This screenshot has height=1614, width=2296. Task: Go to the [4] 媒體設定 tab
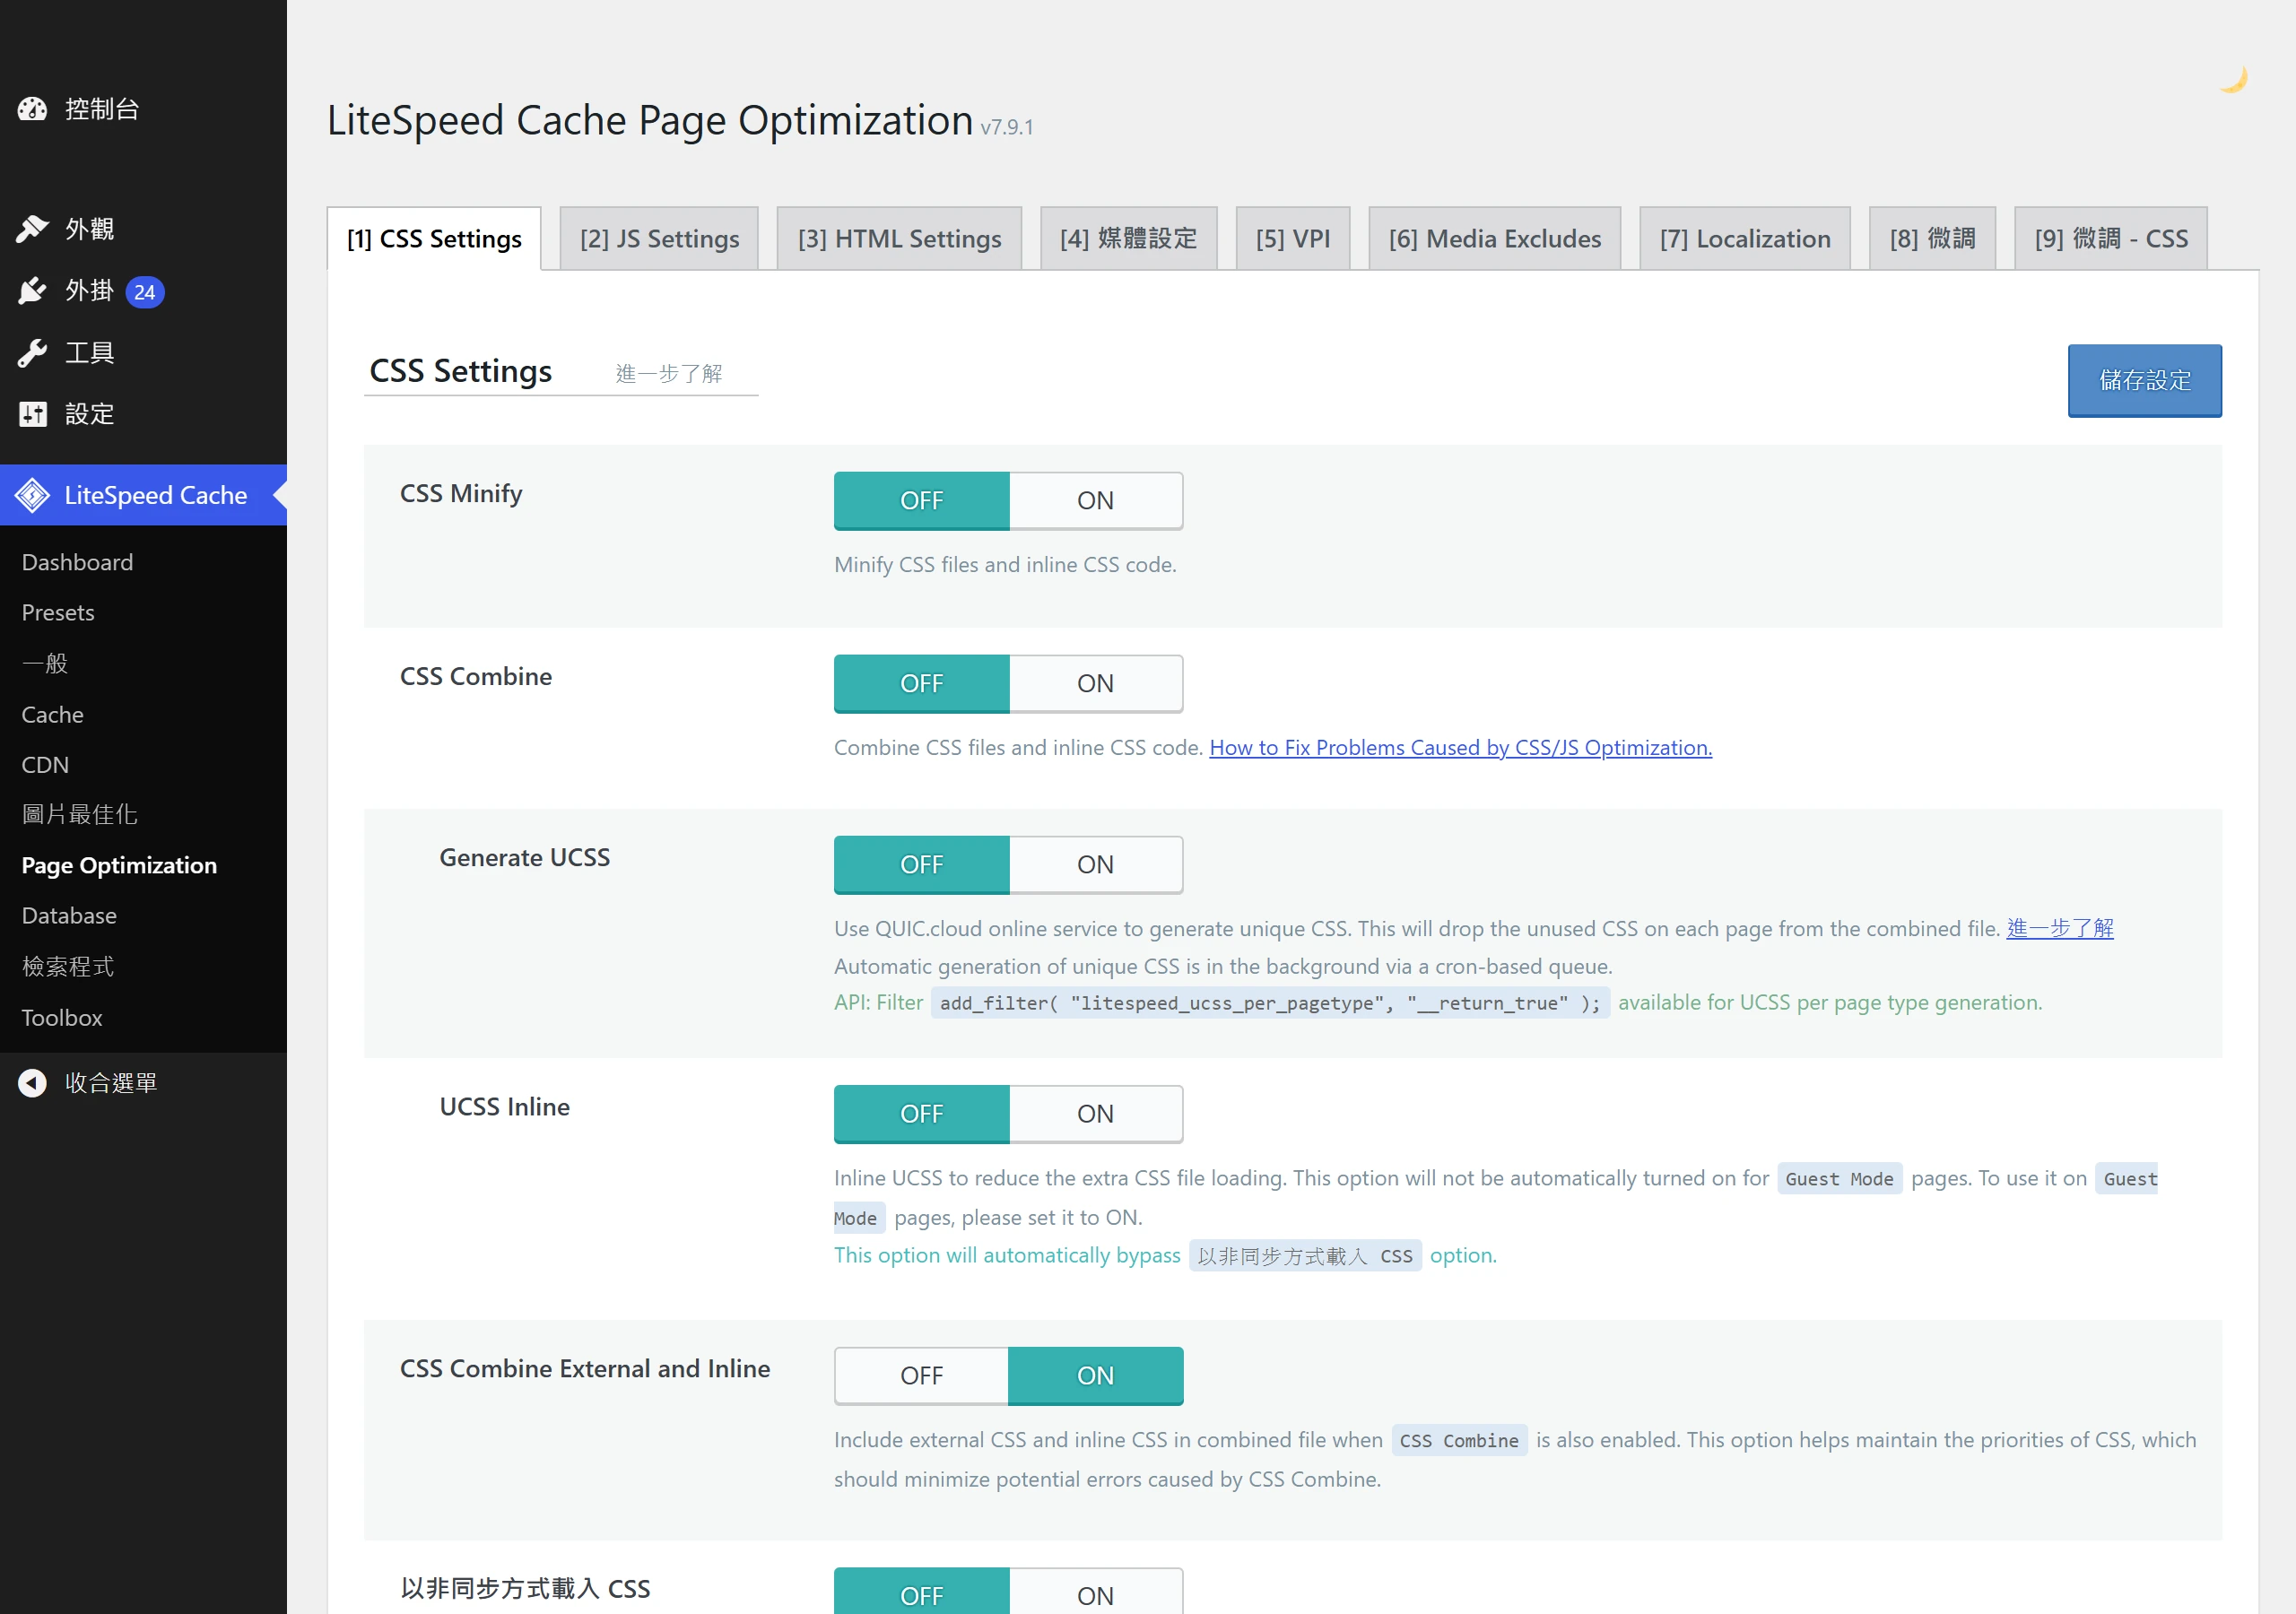pyautogui.click(x=1128, y=239)
